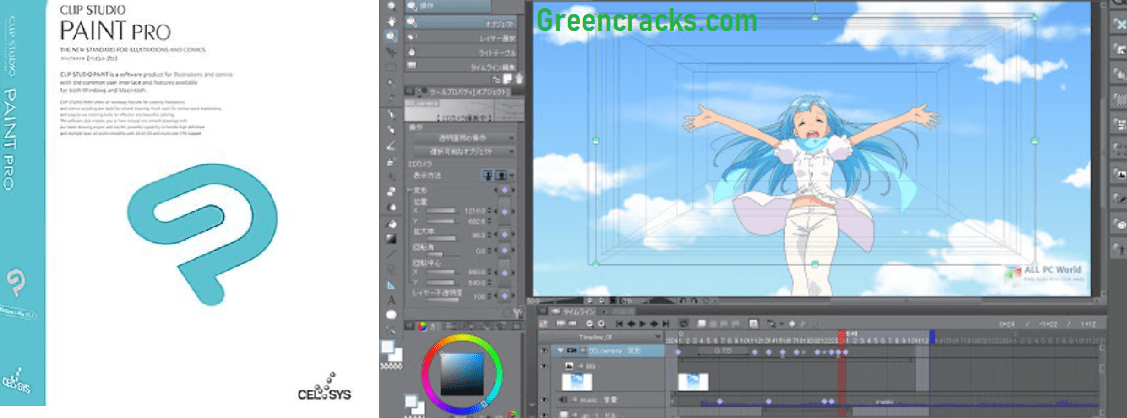Click the right middle camera frame handle
Screen dimensions: 1127x418
[x=1035, y=139]
